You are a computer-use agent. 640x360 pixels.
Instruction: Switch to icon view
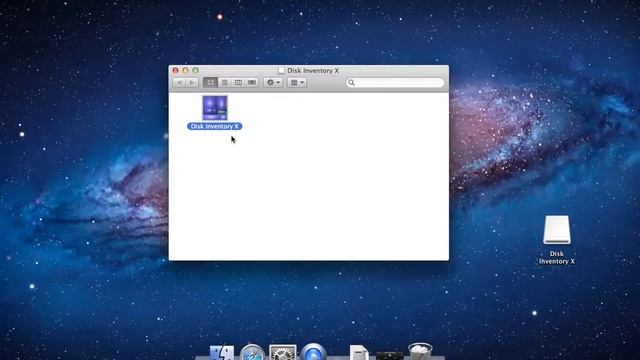[x=210, y=83]
